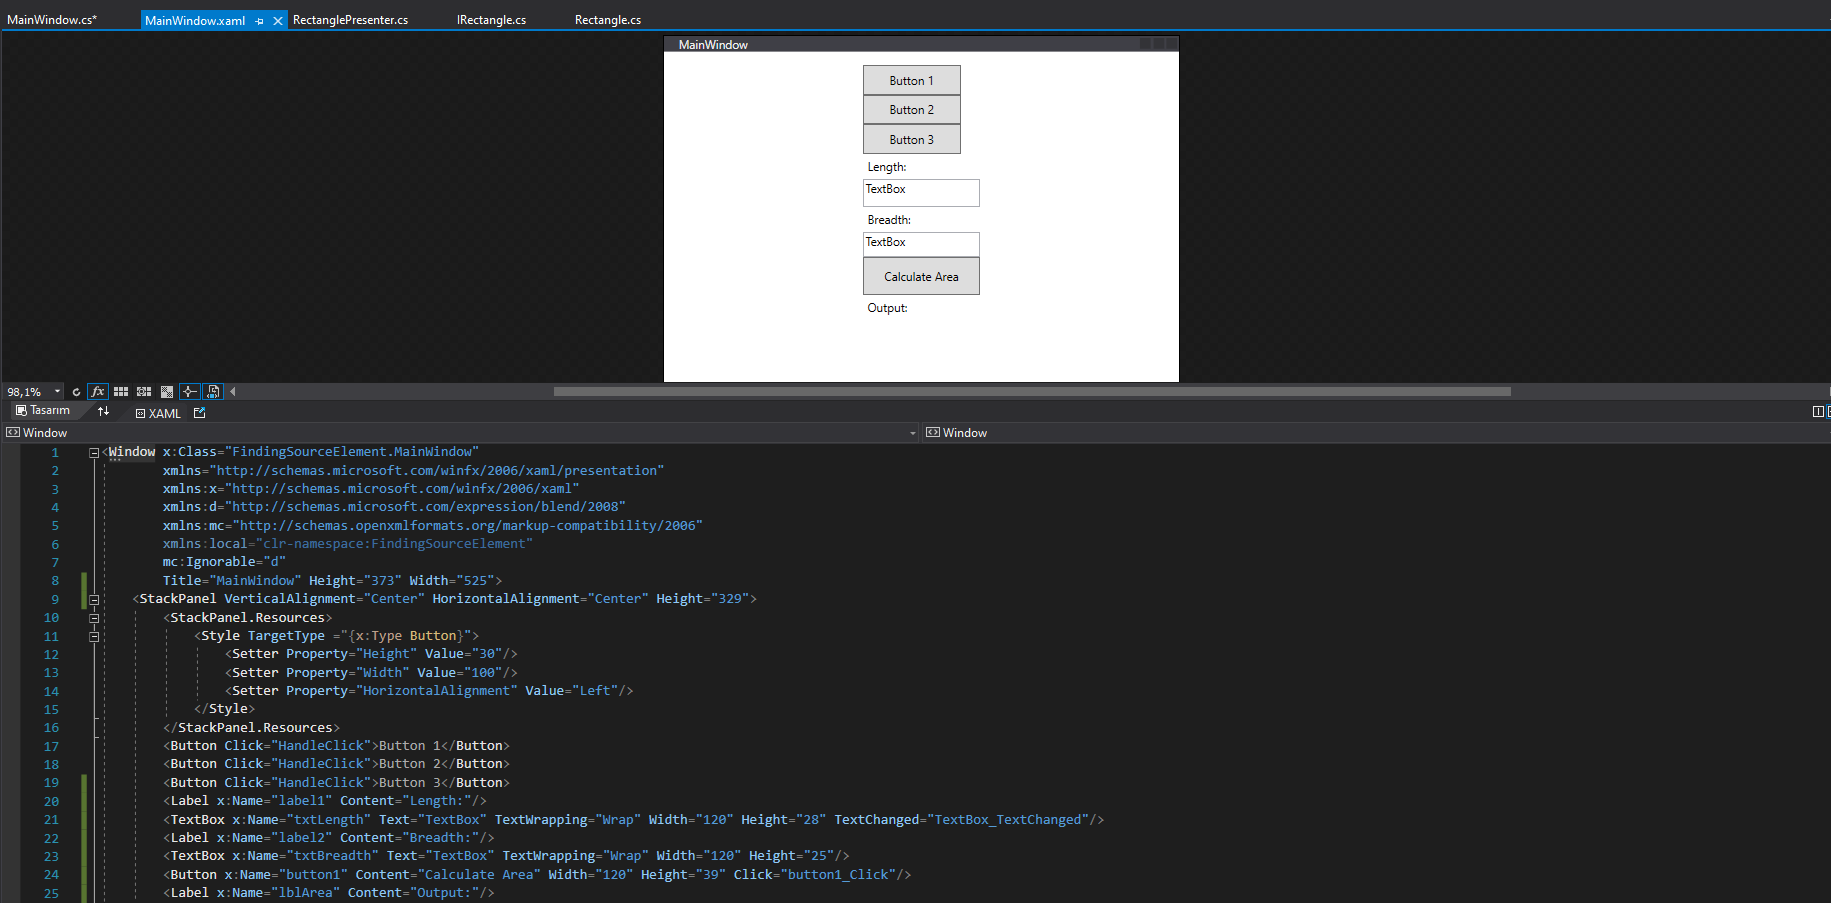Switch to the XAML tab

pos(158,413)
